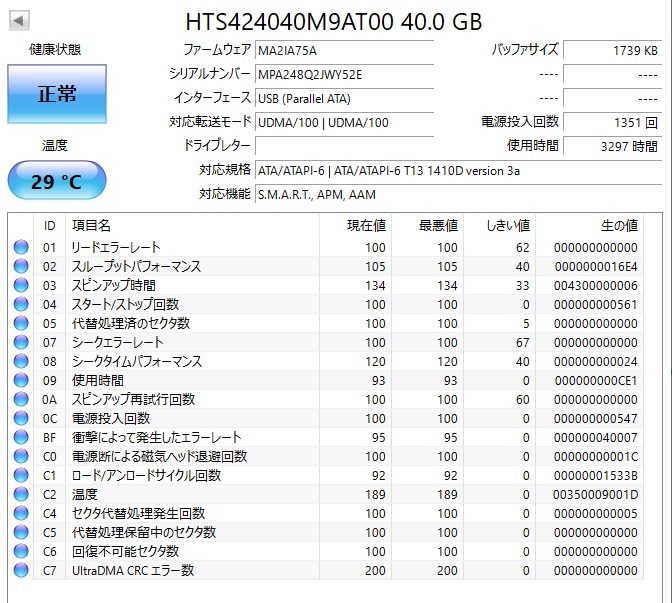Click status icon for ID 0A スピンアップ再試行回数
This screenshot has width=672, height=603.
[x=21, y=399]
